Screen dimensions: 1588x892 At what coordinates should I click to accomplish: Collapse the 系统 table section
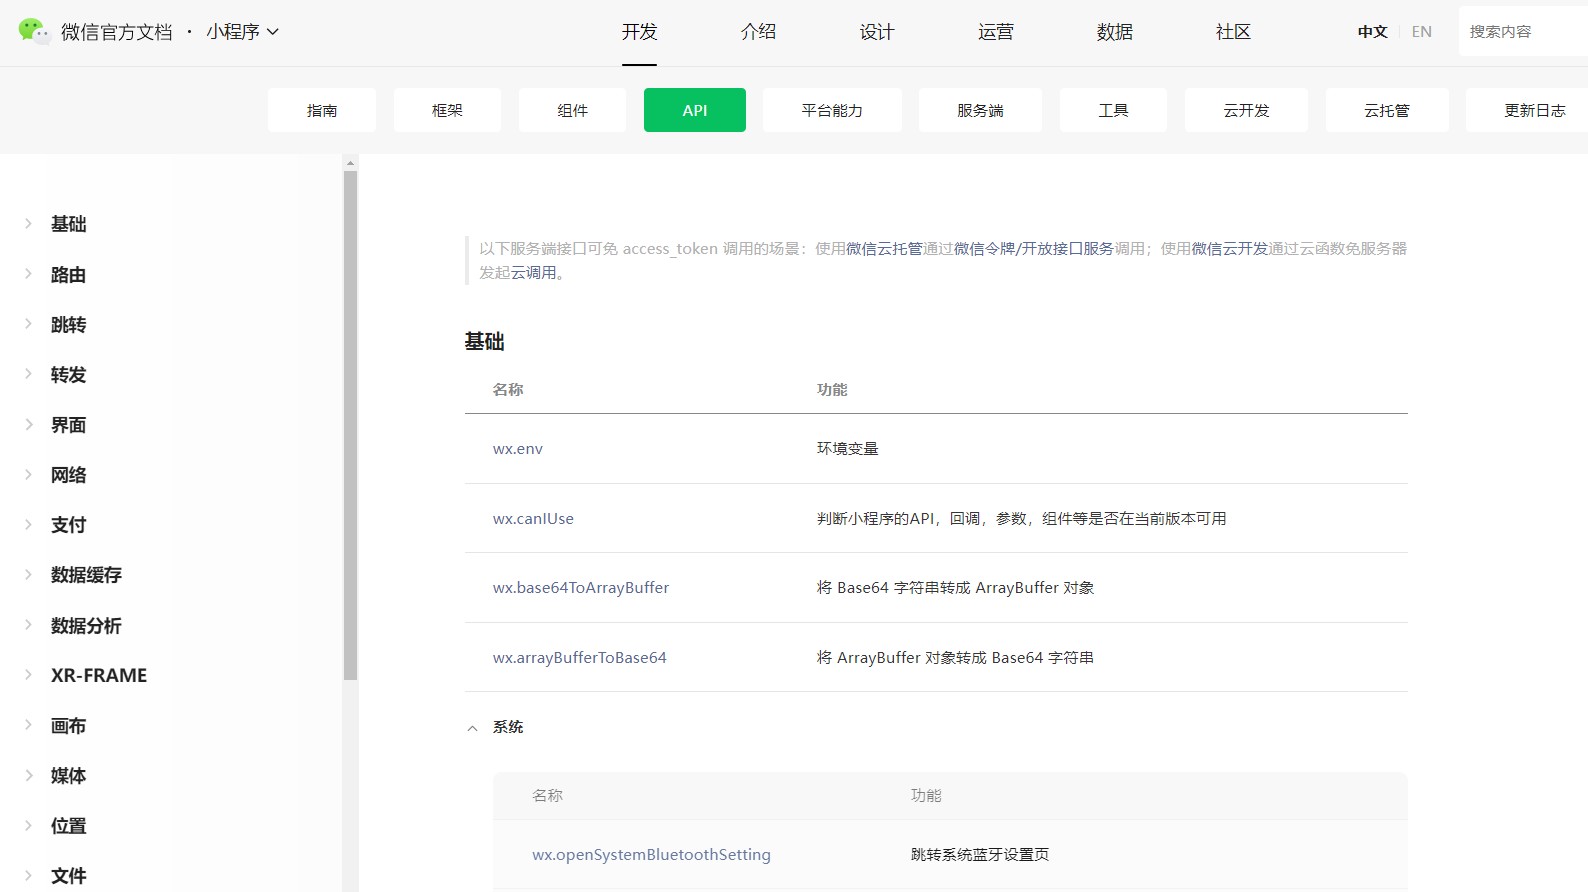coord(473,728)
